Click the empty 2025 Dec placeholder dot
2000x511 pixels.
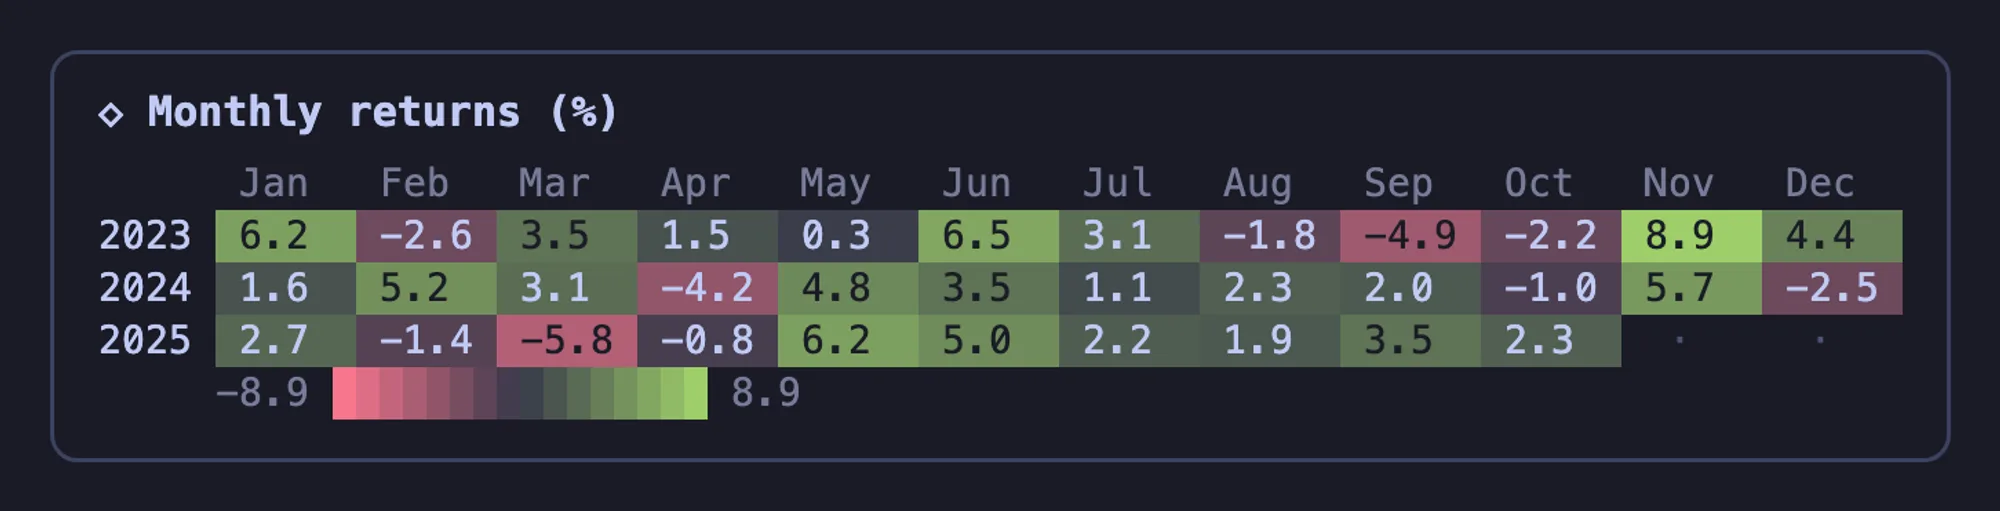1820,340
